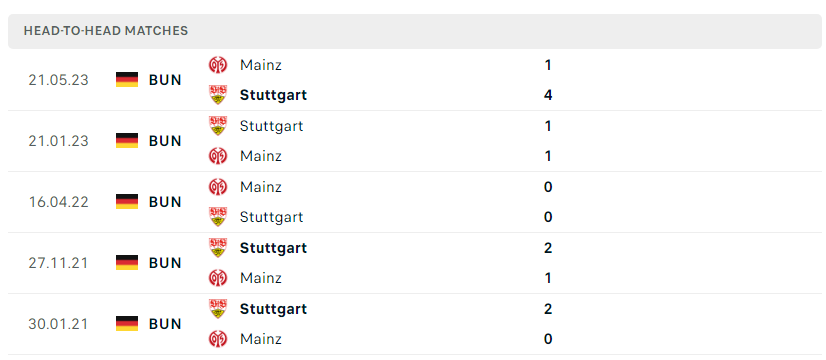Click German flag next to 21.05.23
826x360 pixels.
127,80
